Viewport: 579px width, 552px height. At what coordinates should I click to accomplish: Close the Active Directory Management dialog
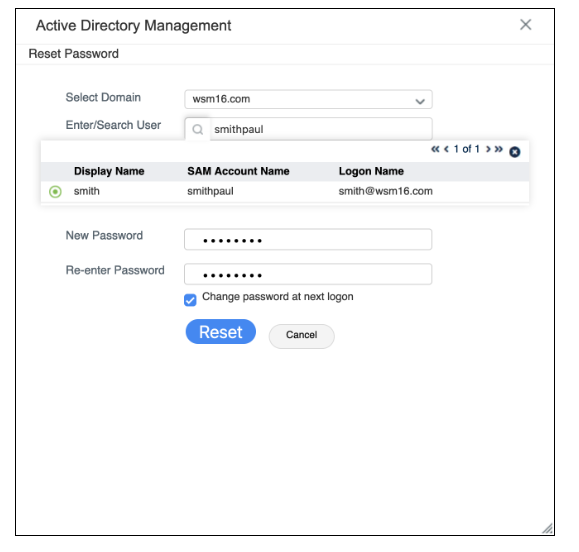coord(525,25)
